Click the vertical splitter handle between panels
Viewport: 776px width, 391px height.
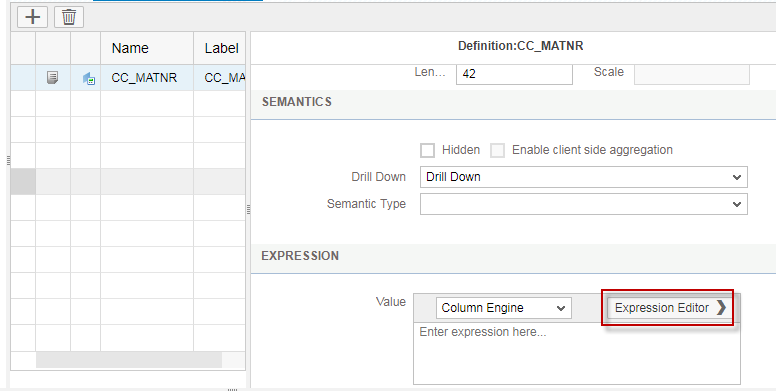tap(248, 210)
